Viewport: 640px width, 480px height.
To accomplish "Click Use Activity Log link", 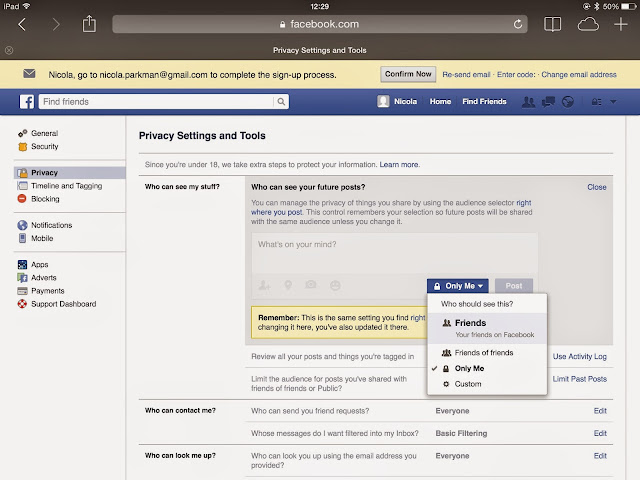I will [579, 356].
